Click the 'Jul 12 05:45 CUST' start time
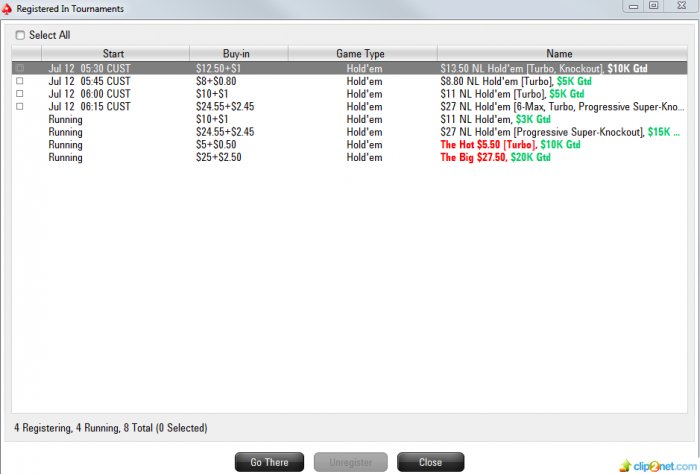 (x=89, y=81)
